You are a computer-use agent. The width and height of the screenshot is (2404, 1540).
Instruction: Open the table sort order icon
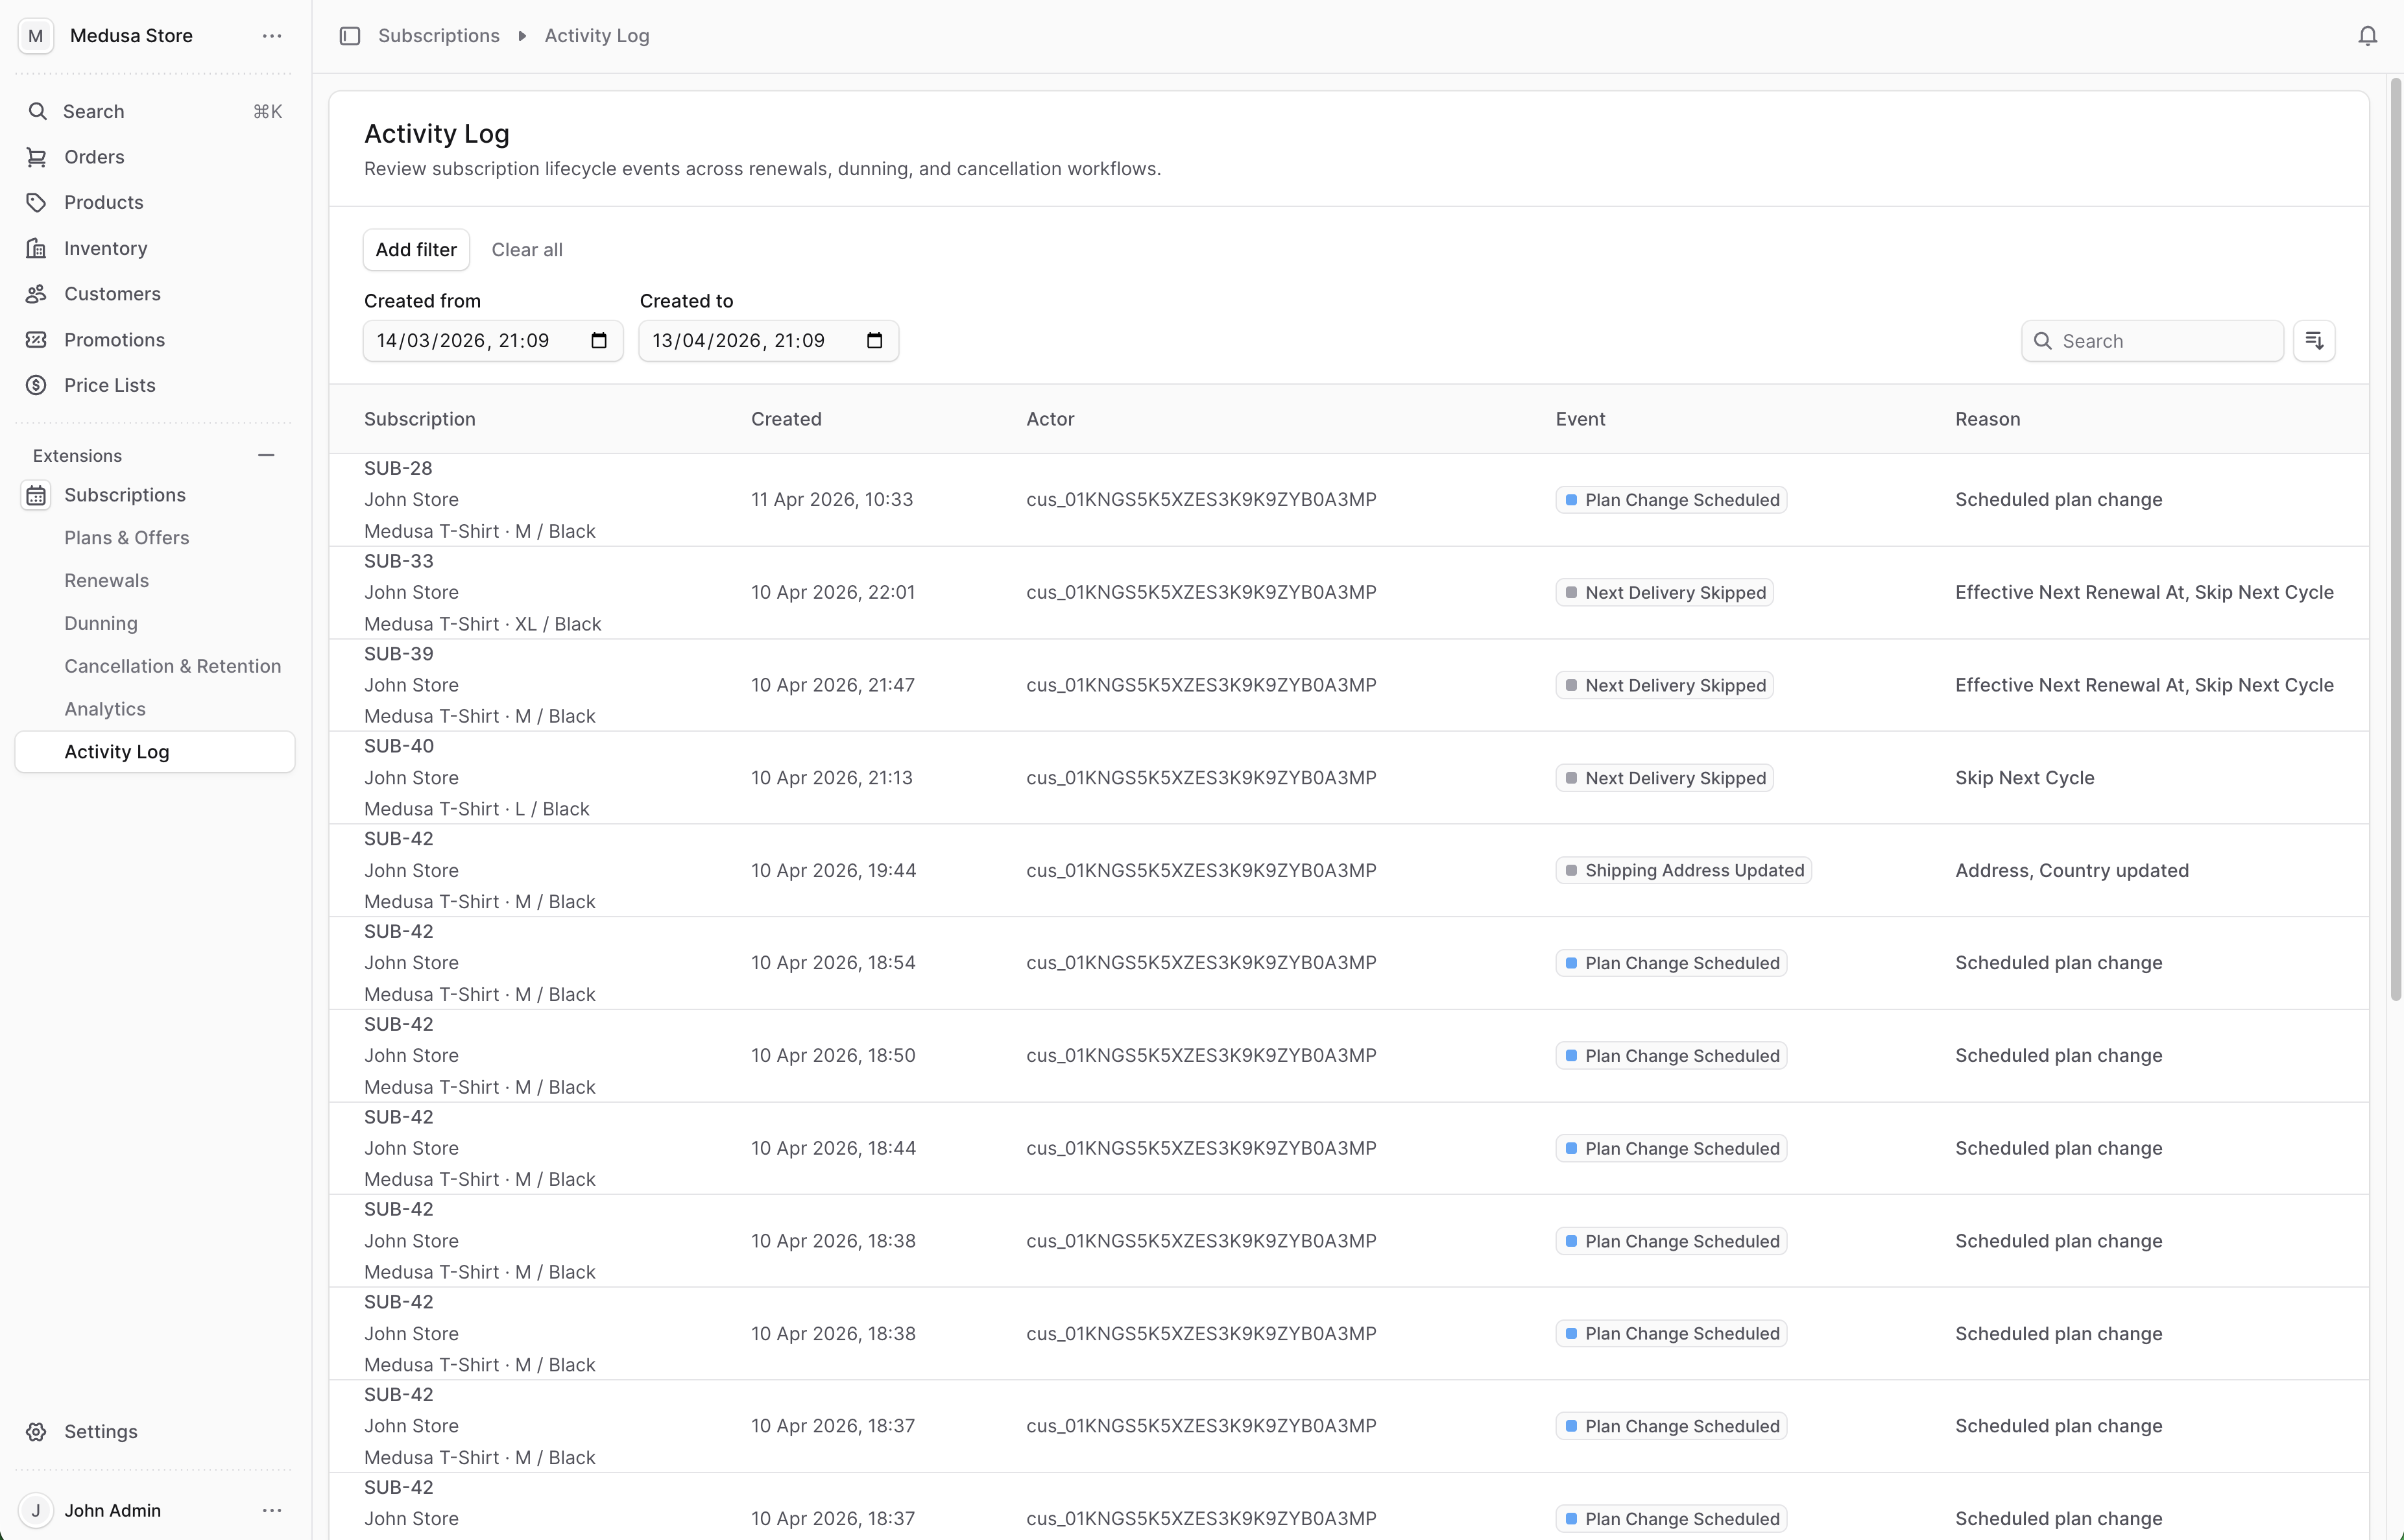pos(2314,341)
